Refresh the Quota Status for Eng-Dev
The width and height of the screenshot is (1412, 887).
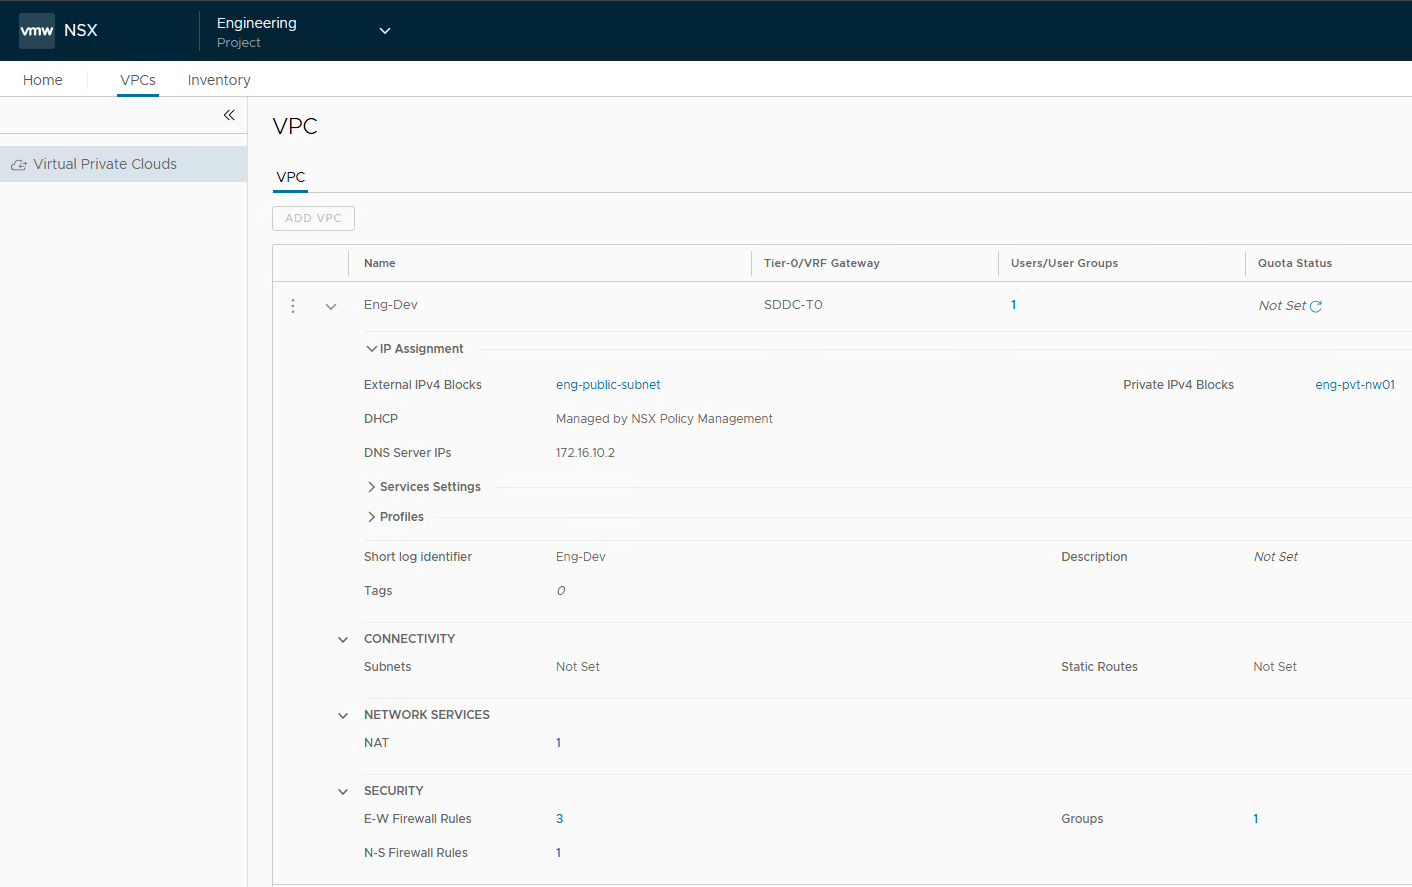[1316, 307]
